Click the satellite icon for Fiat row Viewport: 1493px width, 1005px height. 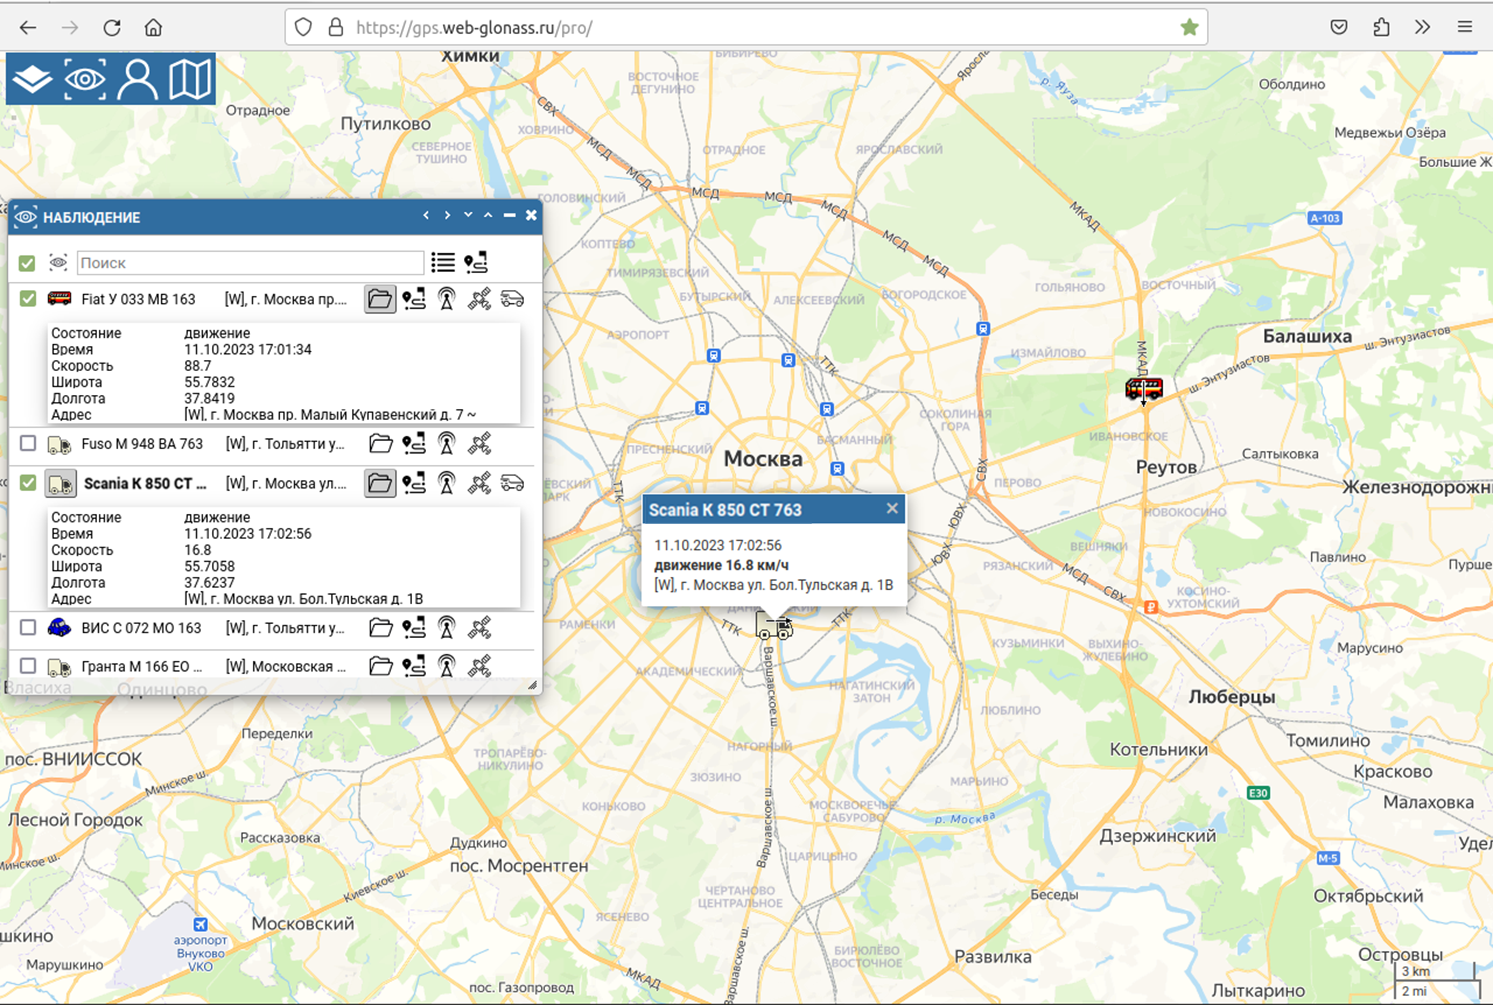pyautogui.click(x=480, y=299)
